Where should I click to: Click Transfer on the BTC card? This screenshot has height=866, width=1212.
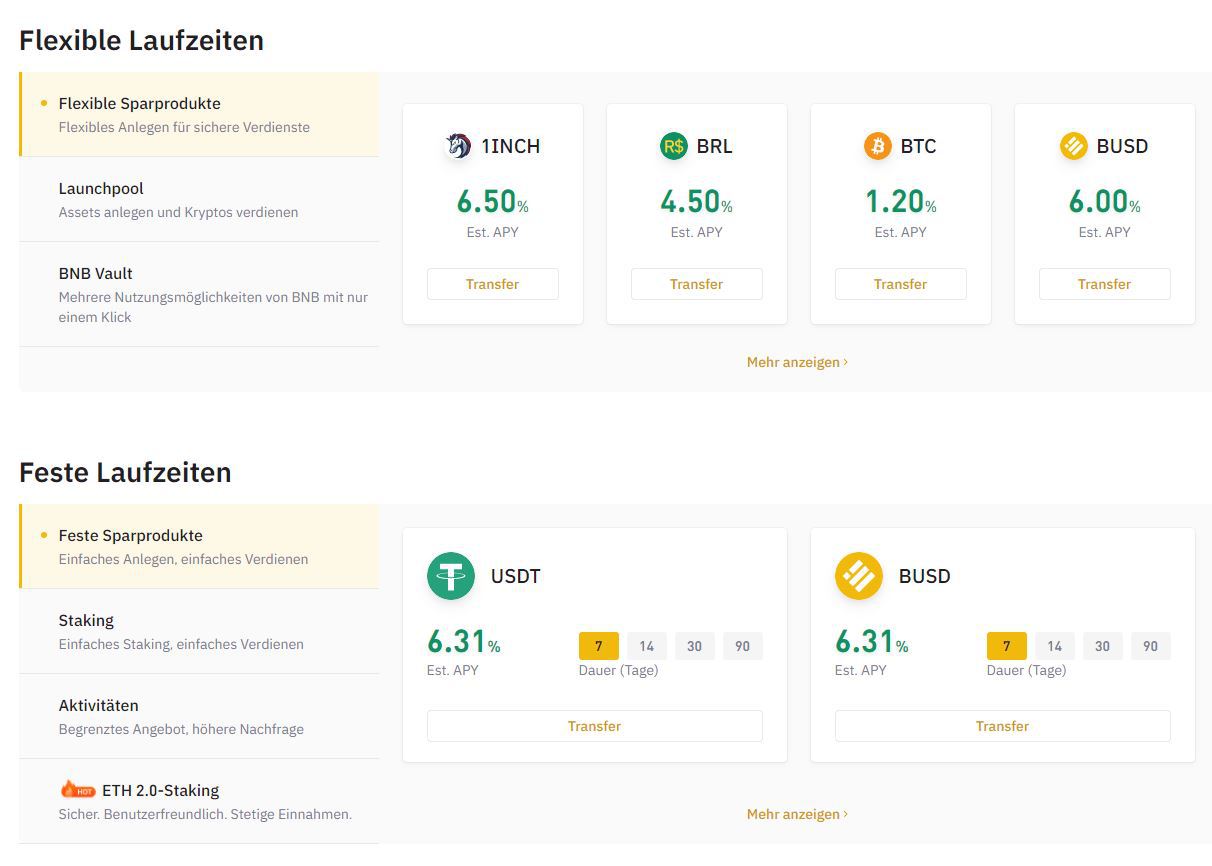click(x=900, y=284)
